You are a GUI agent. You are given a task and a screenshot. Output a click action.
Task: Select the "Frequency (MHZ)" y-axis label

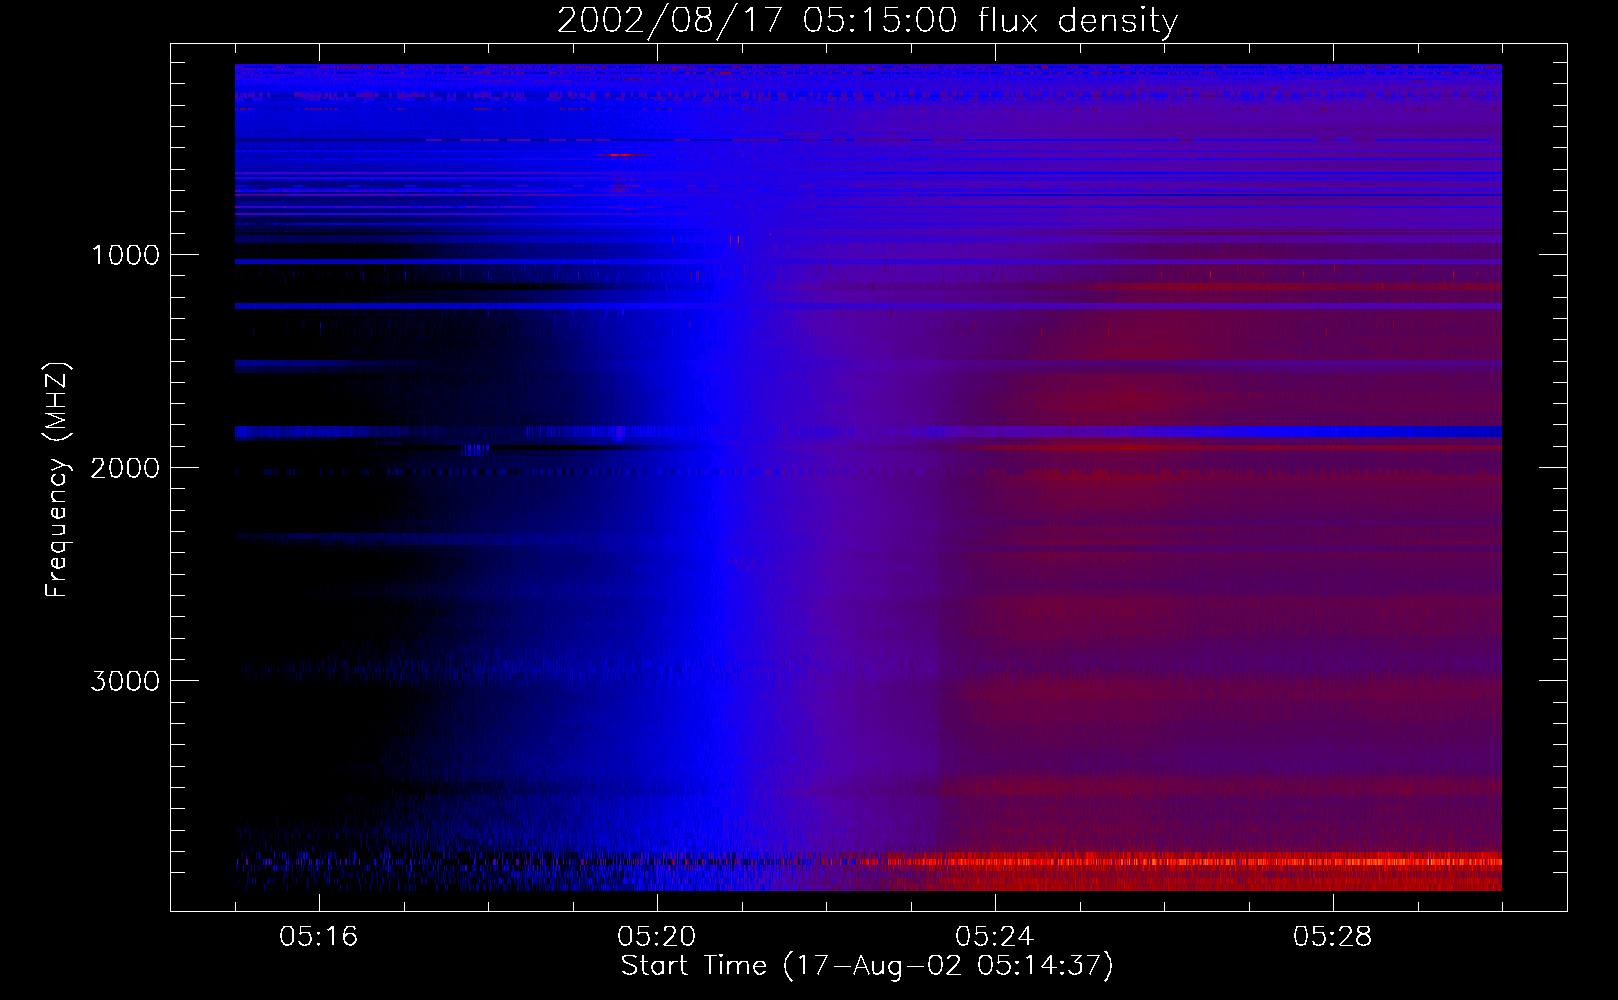click(x=57, y=479)
